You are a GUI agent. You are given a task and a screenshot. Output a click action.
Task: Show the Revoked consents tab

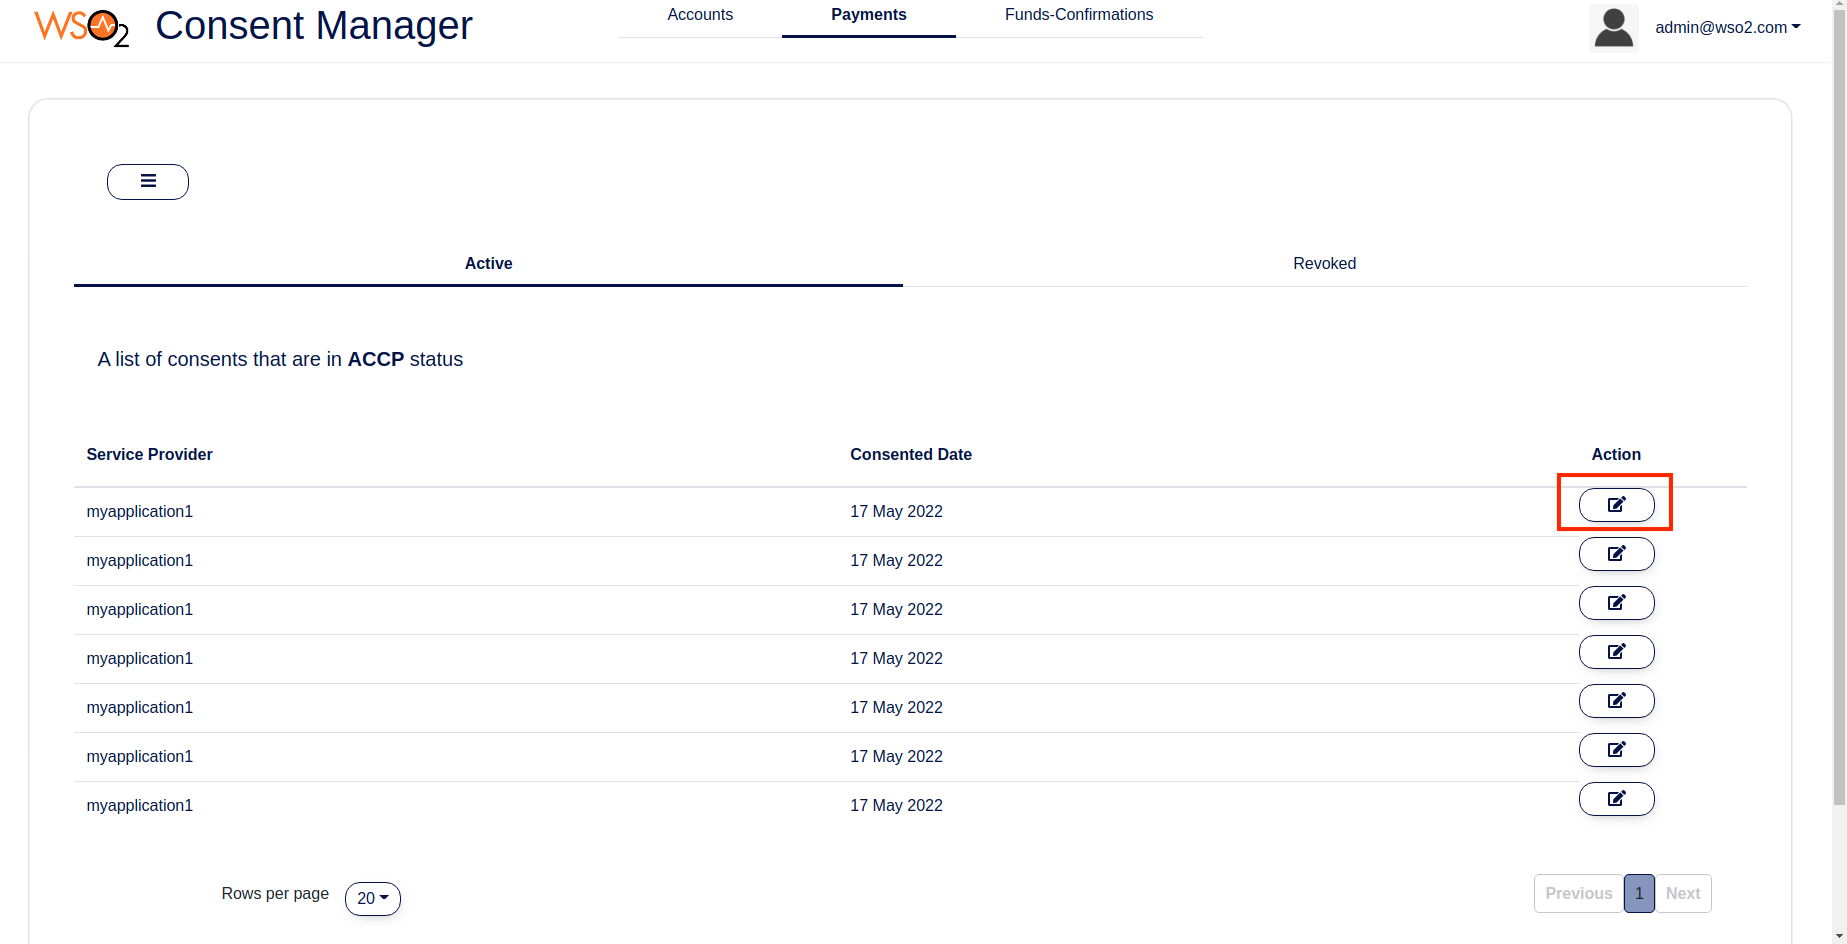click(x=1324, y=264)
